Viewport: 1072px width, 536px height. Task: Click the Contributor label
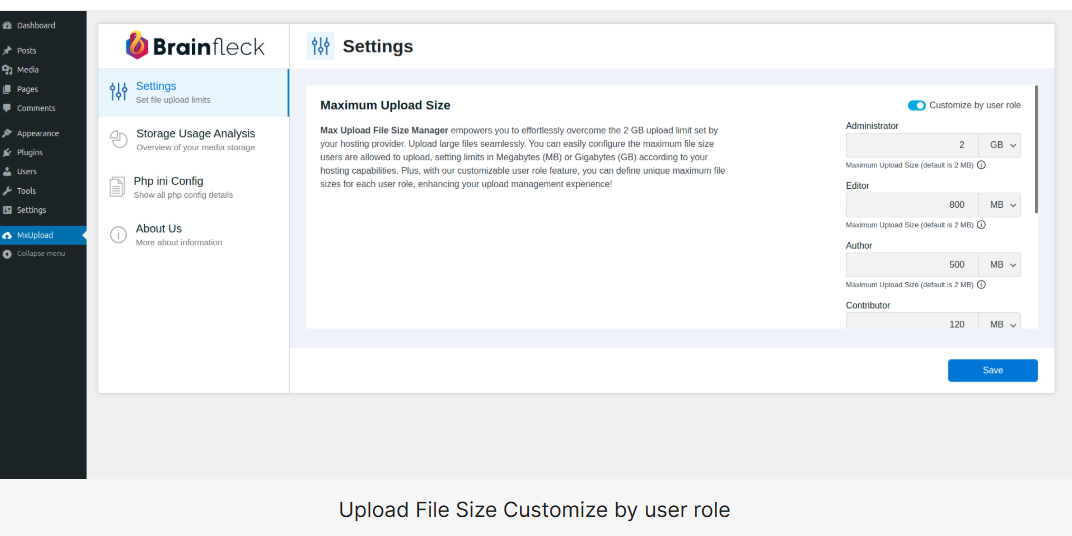[868, 305]
